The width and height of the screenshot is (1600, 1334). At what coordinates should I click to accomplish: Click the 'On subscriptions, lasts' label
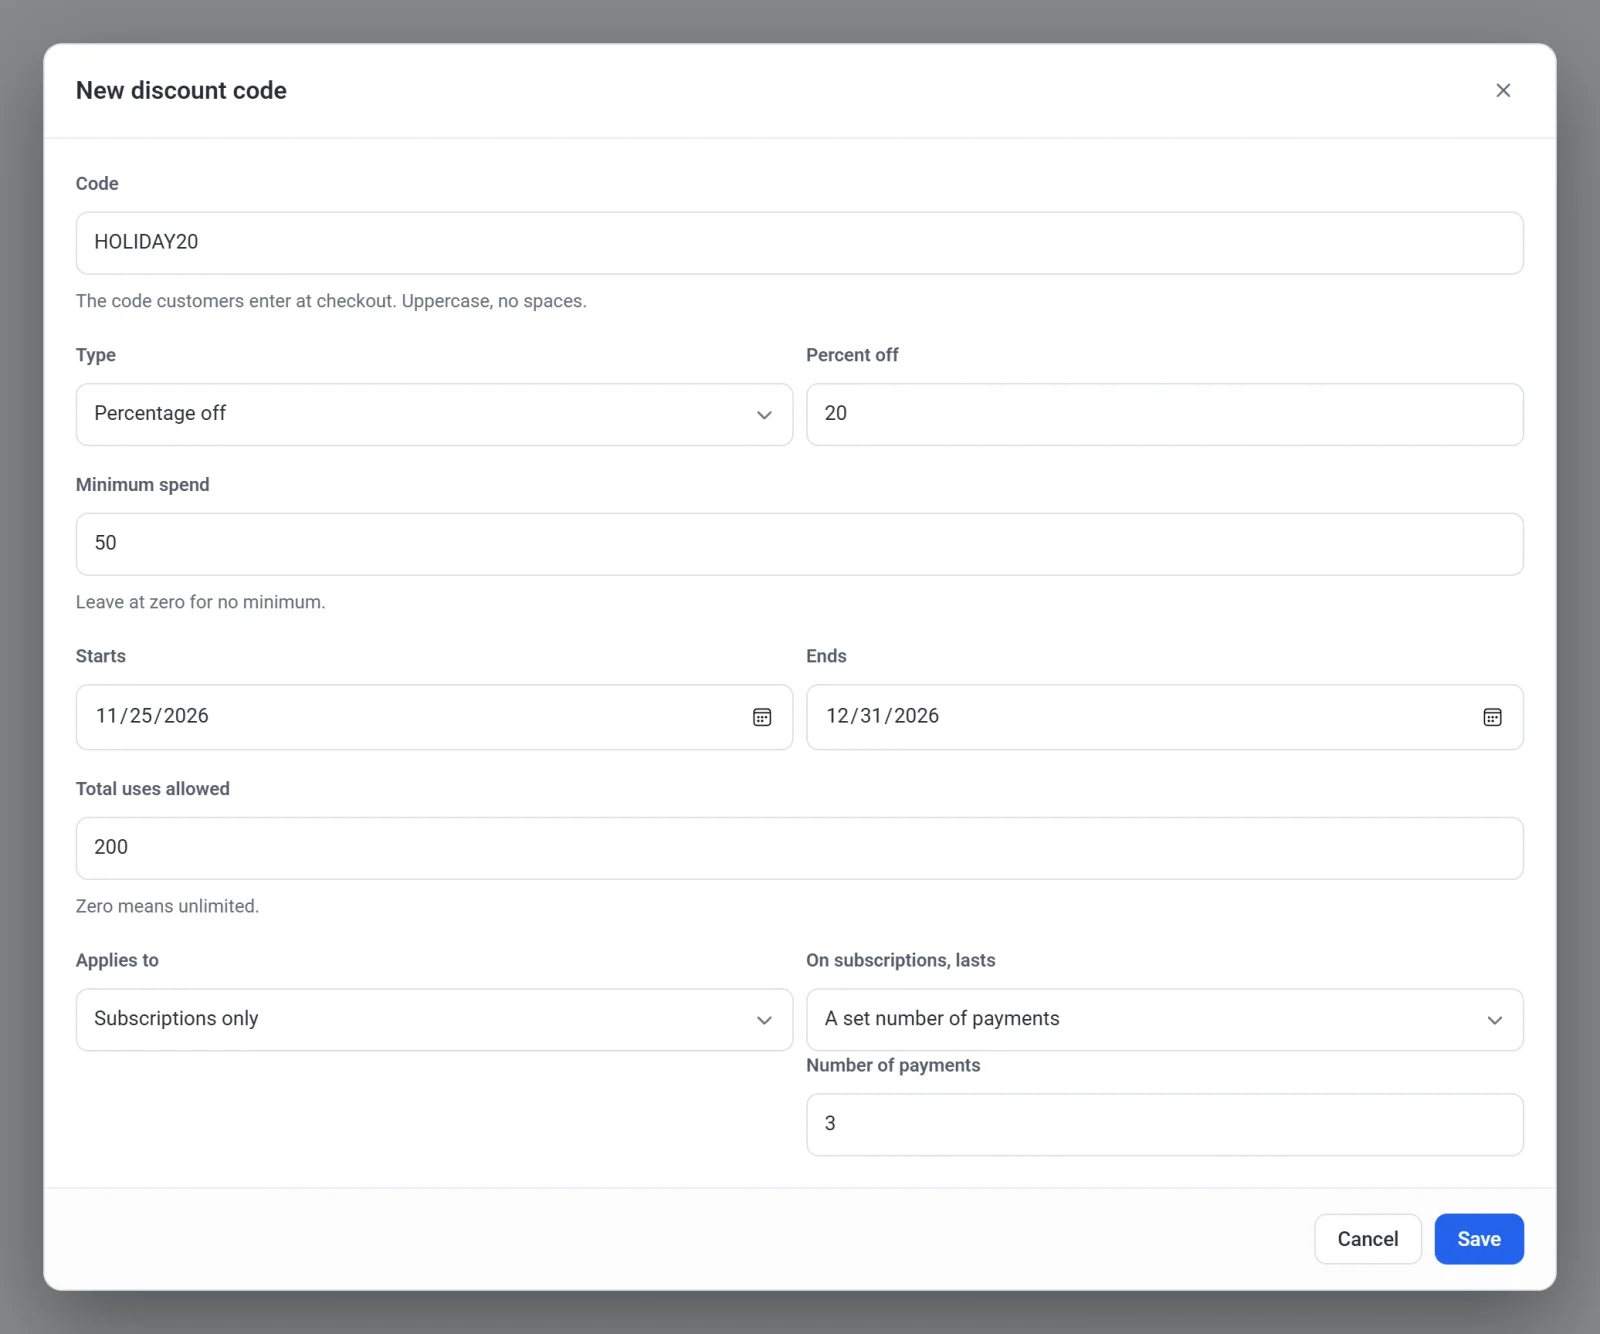(x=900, y=960)
